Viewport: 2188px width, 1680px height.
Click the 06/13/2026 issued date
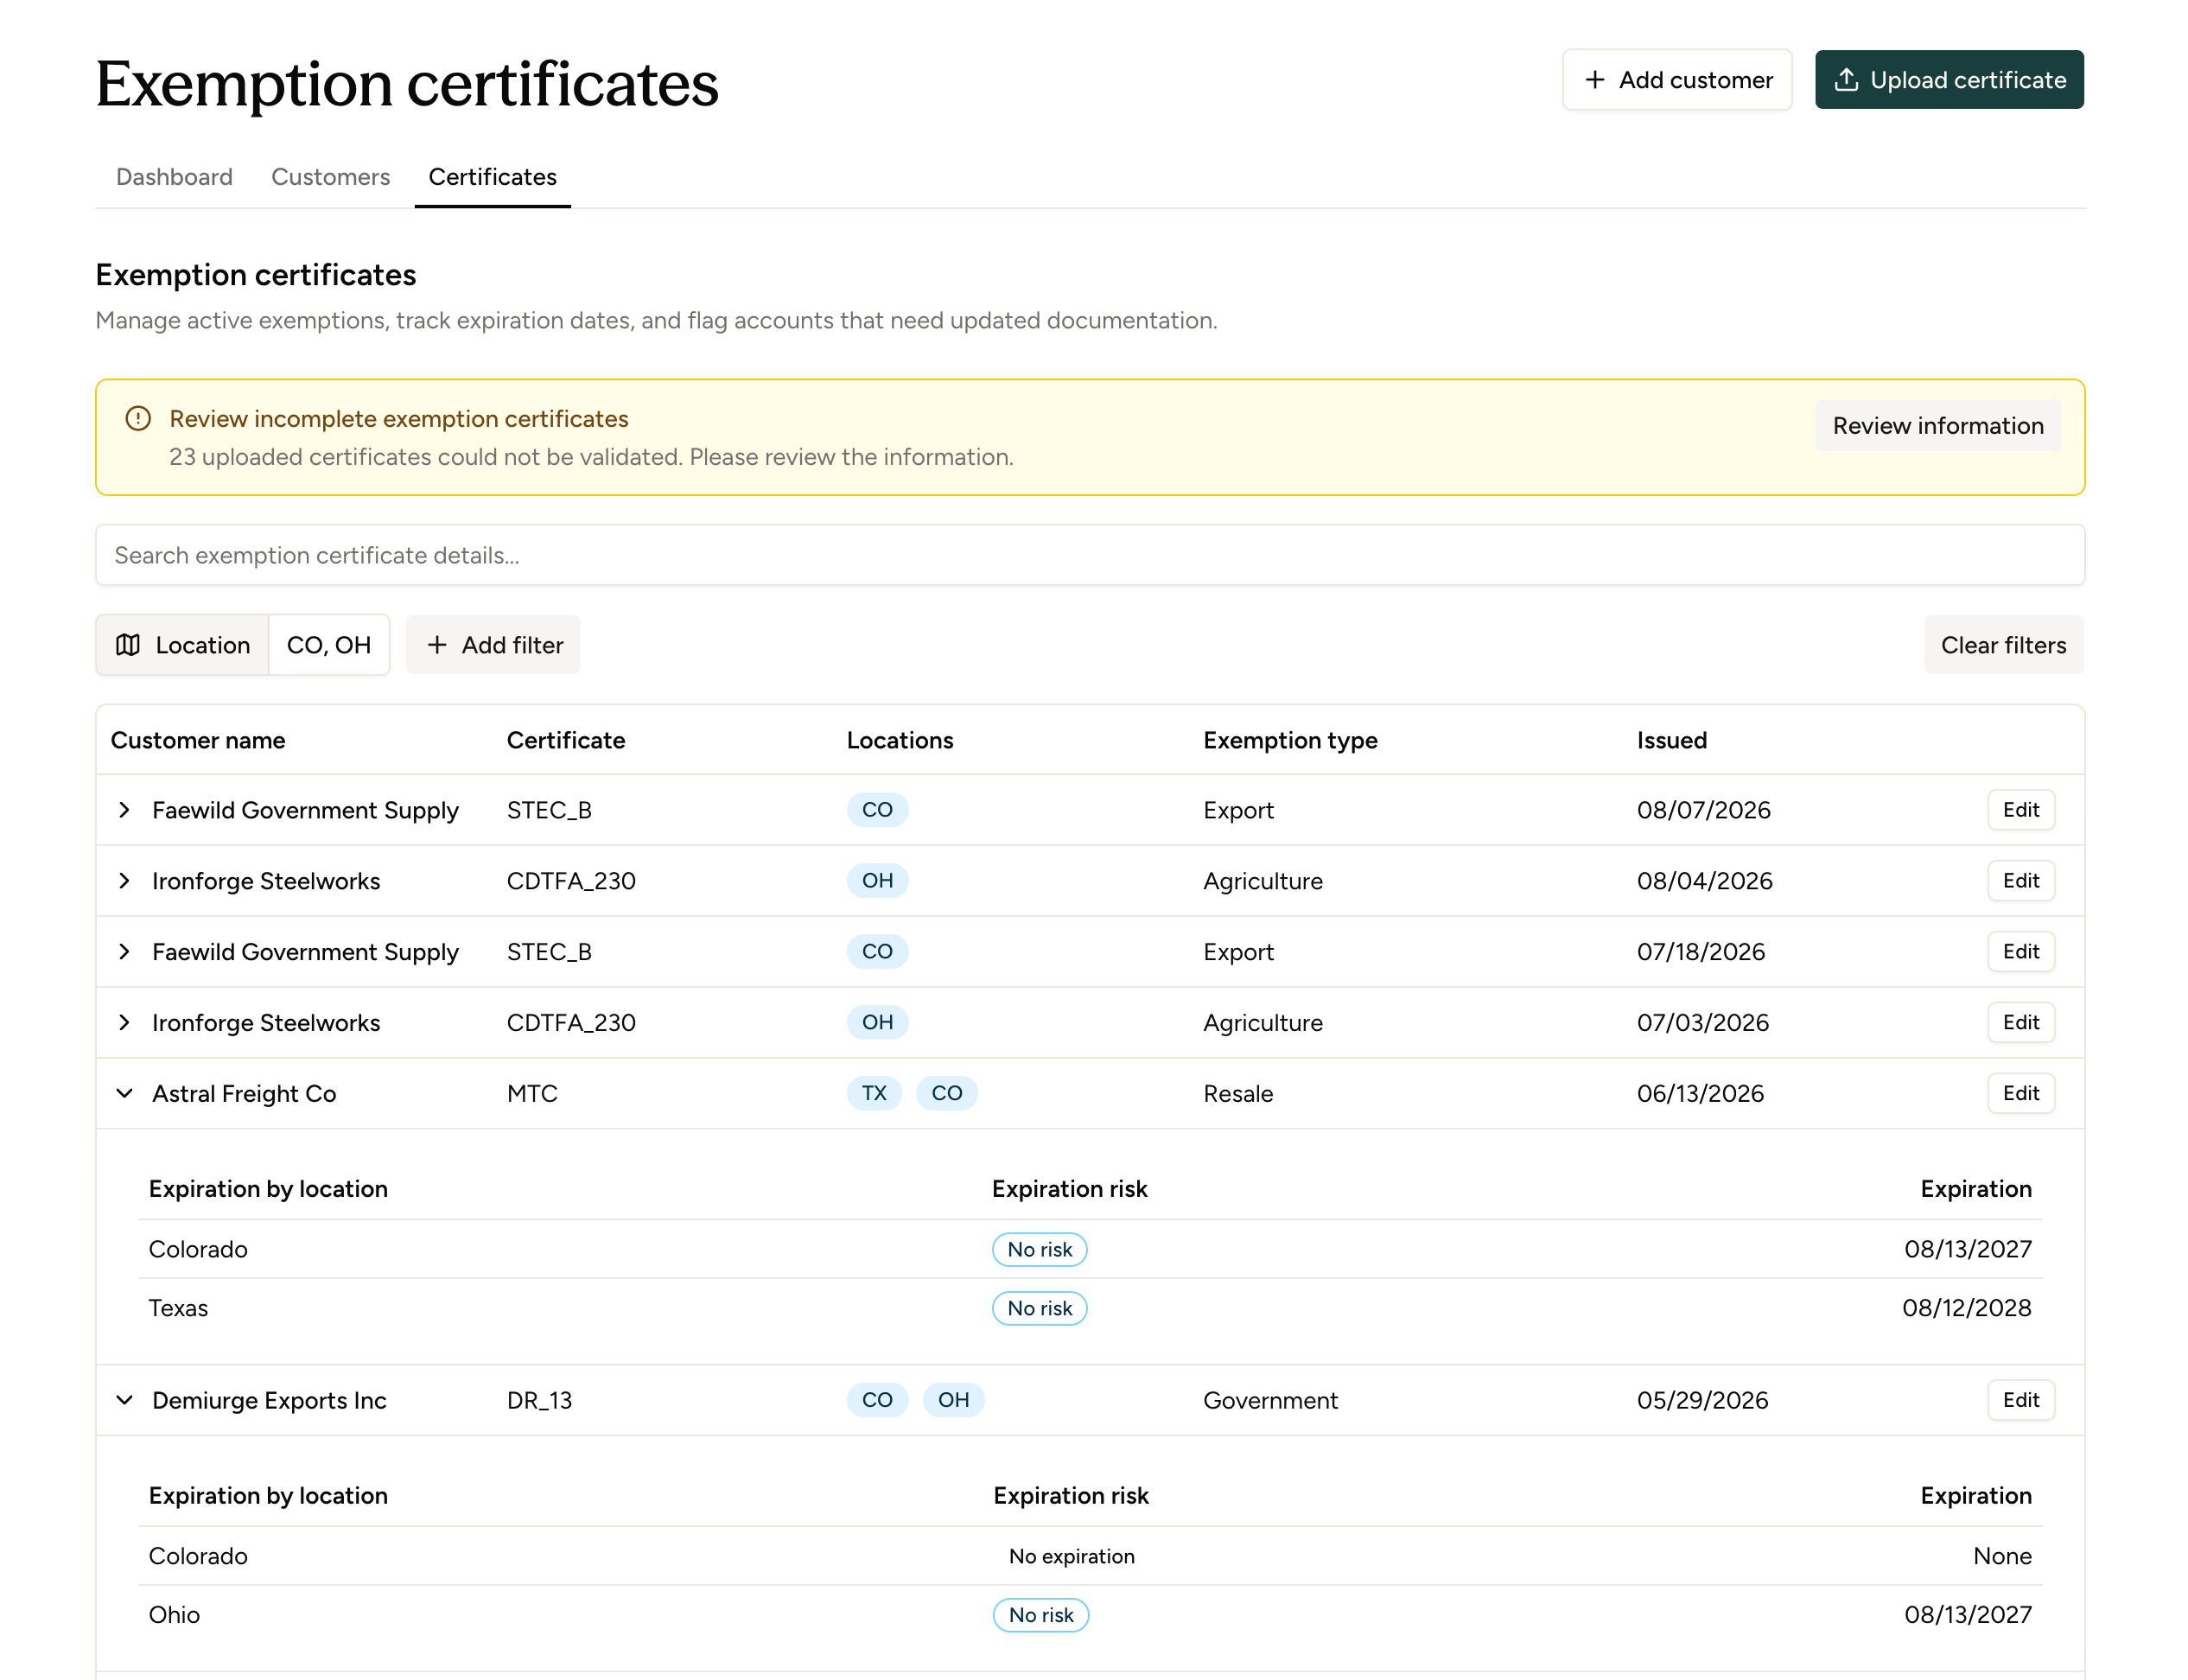click(x=1700, y=1094)
